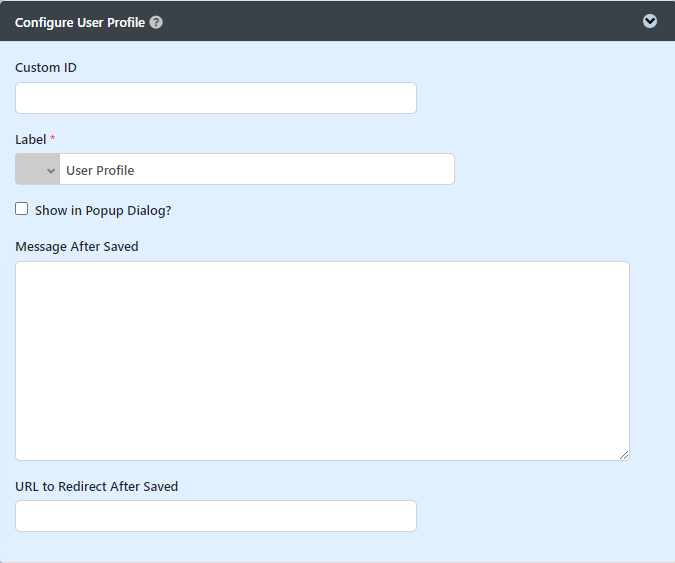The height and width of the screenshot is (563, 675).
Task: Open the Label icon selector dropdown
Action: [38, 170]
